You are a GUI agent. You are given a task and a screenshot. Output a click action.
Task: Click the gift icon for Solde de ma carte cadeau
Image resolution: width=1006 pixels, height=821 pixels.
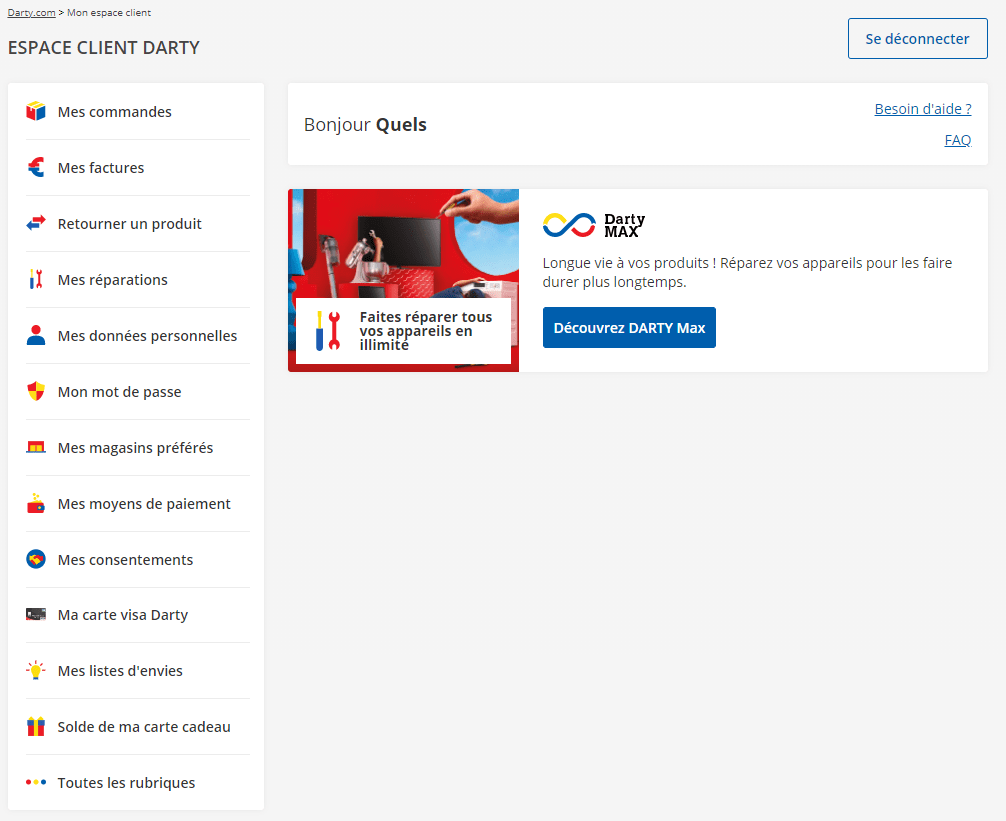click(x=36, y=726)
